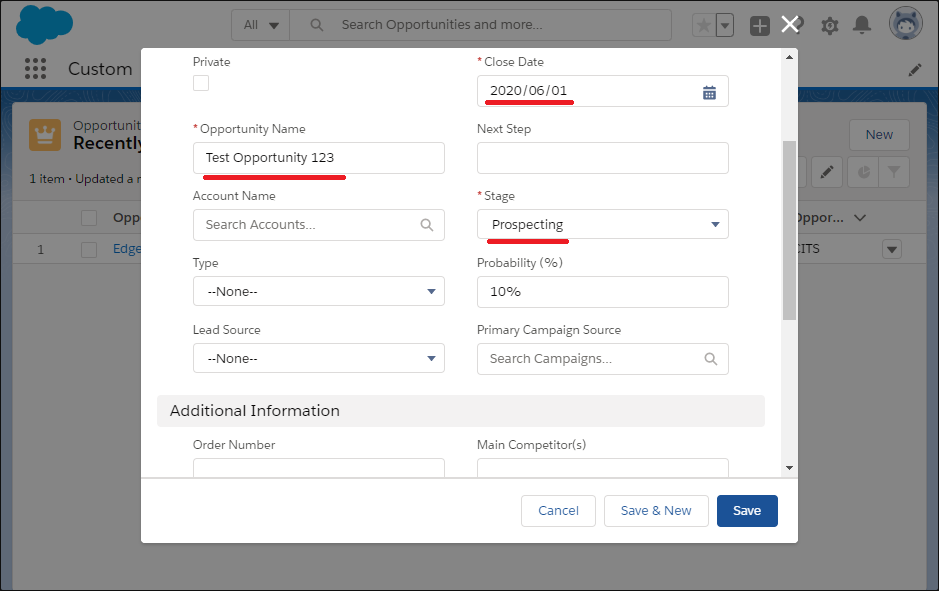
Task: Toggle the Private checkbox
Action: (x=201, y=83)
